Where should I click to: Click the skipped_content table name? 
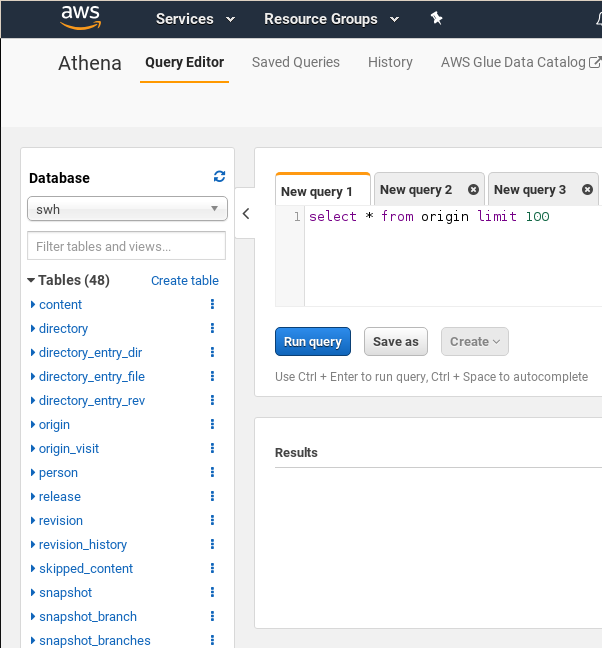(86, 569)
